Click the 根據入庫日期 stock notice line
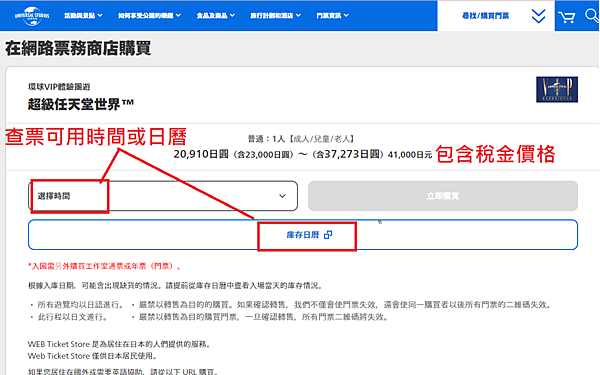Viewport: 600px width, 375px height. tap(176, 286)
